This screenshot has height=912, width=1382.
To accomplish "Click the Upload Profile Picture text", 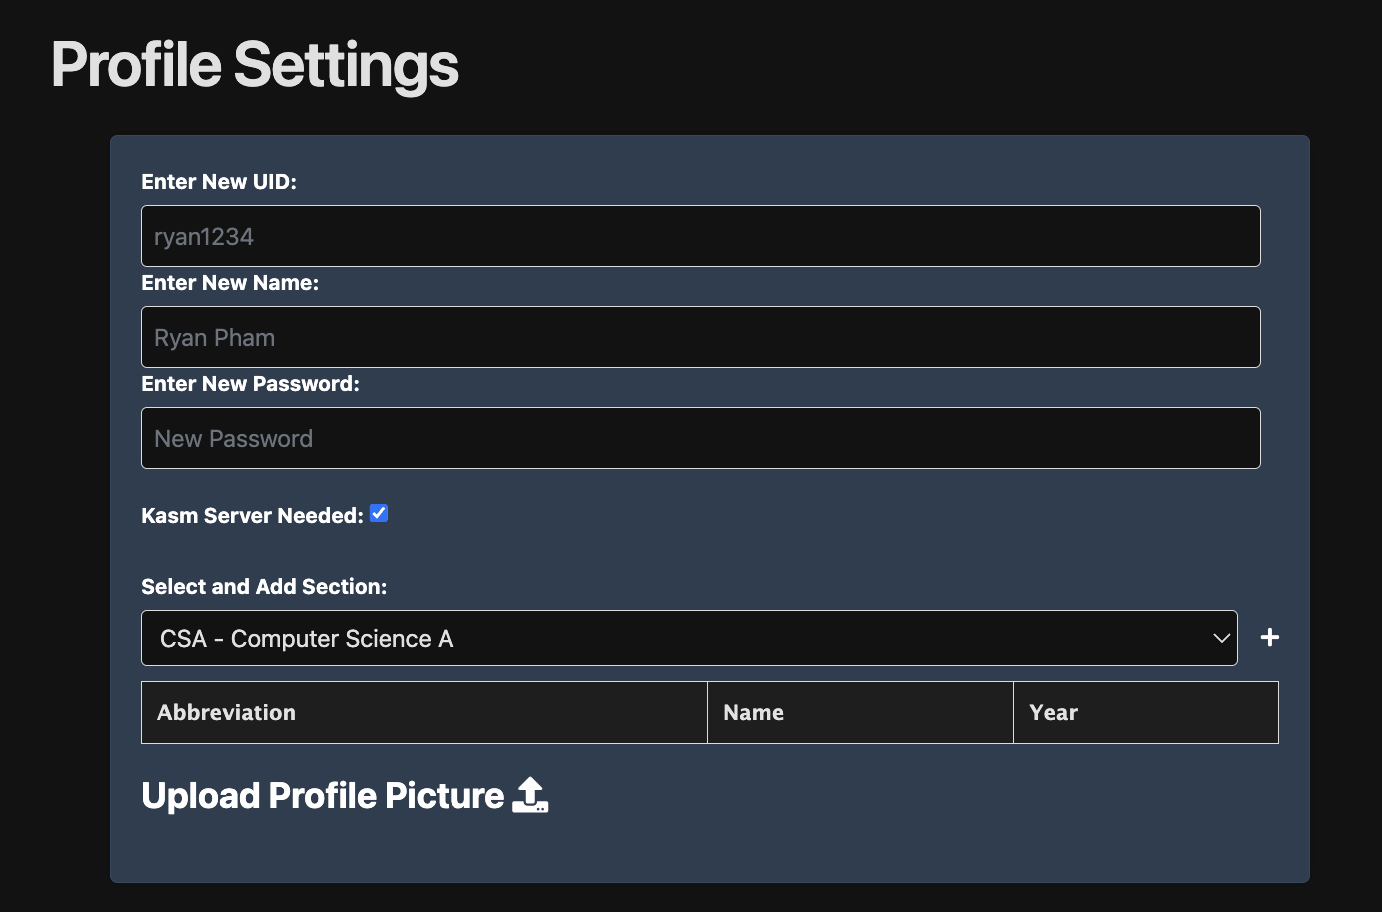I will pos(323,796).
